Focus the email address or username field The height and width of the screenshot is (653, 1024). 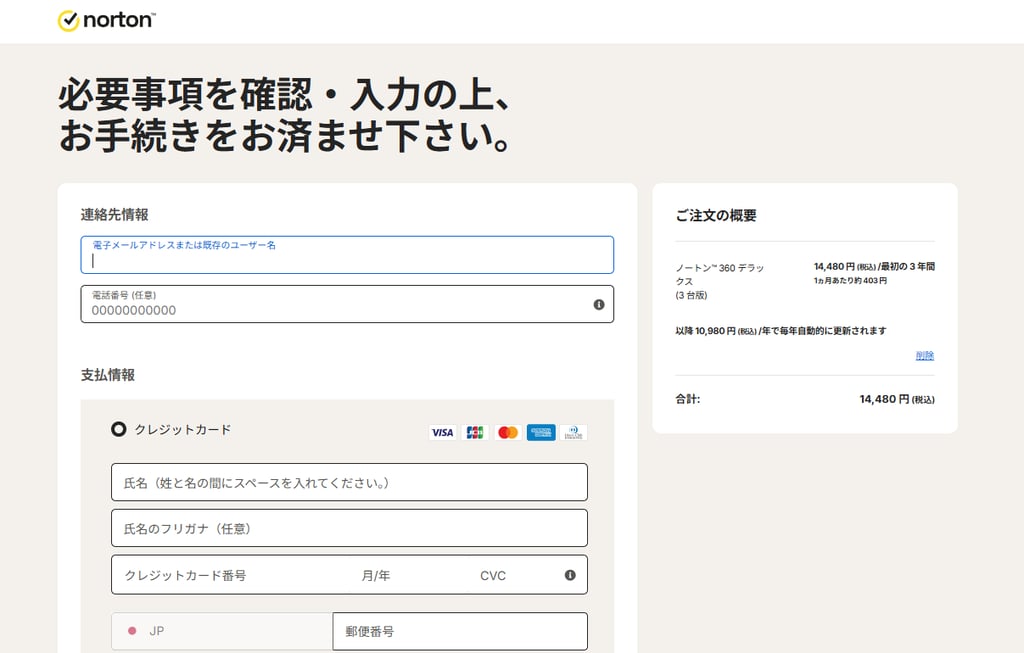coord(347,255)
